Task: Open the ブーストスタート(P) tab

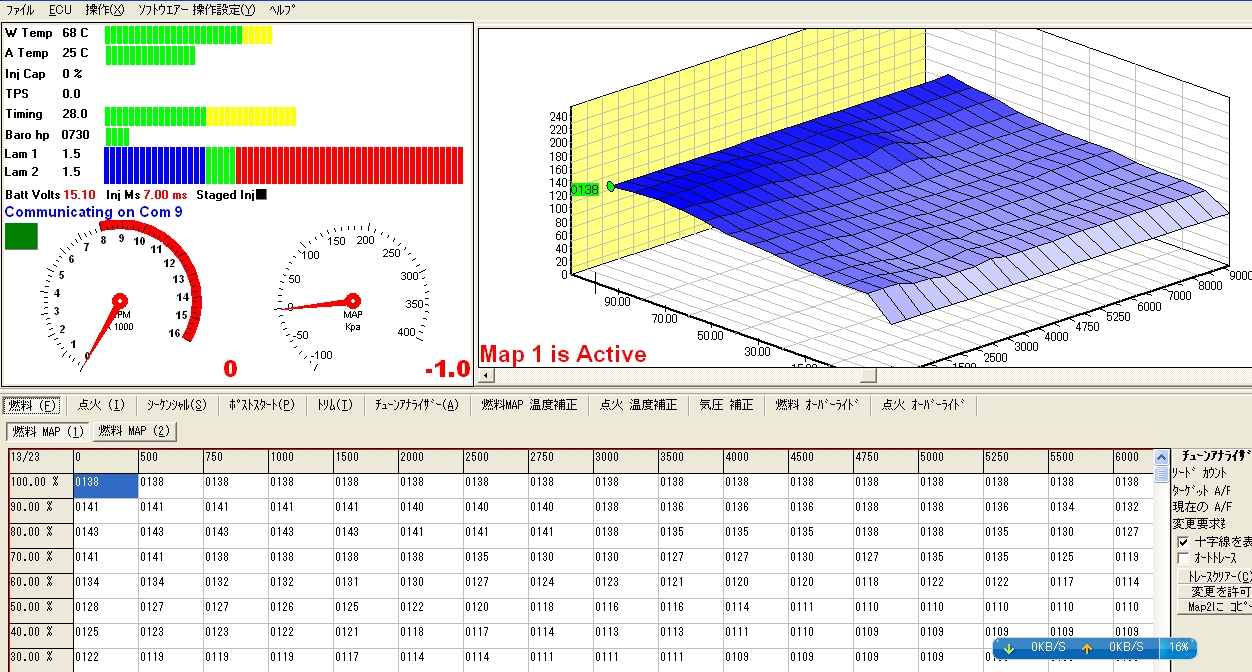Action: [261, 405]
